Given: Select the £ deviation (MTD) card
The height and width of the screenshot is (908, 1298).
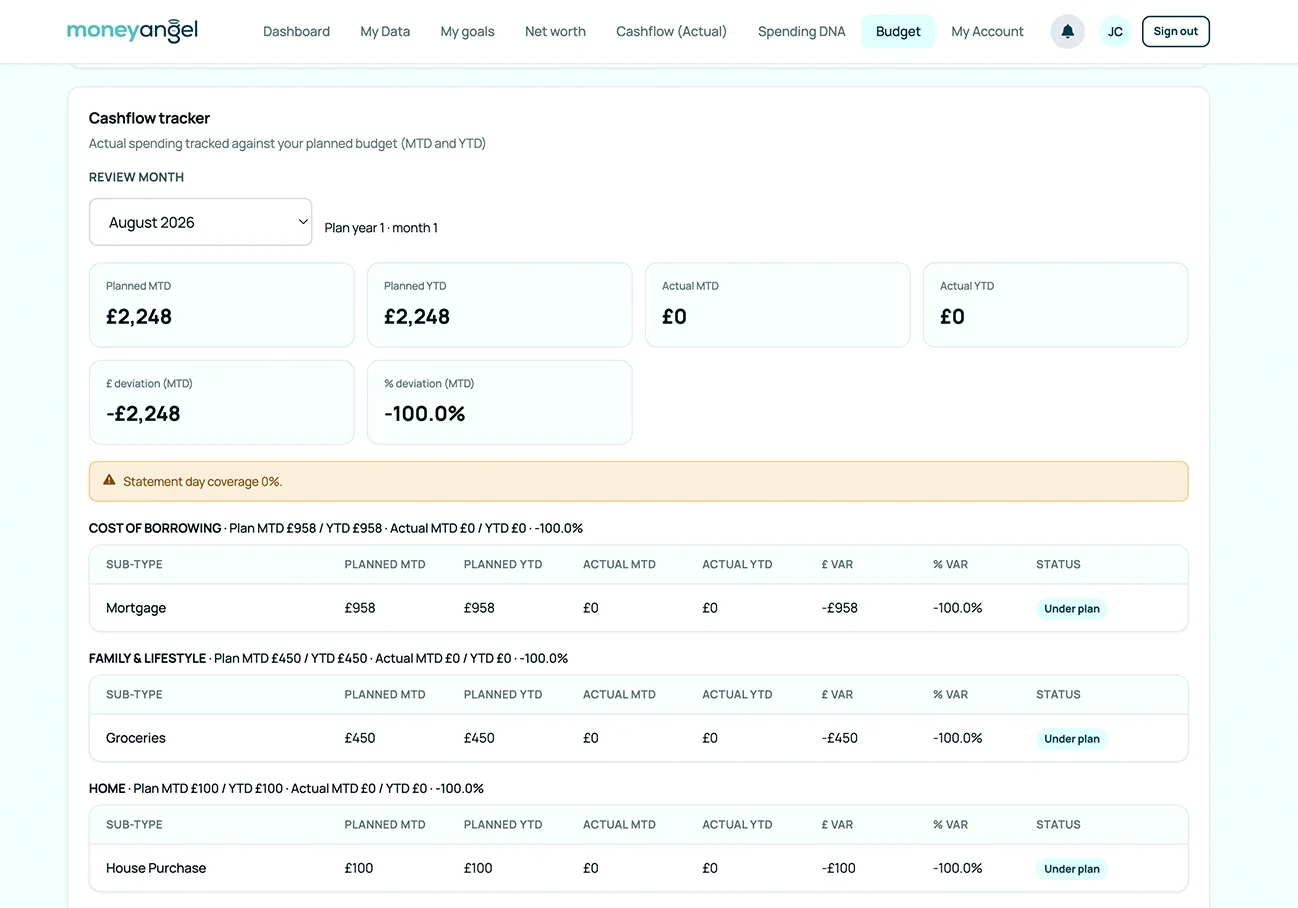Looking at the screenshot, I should (222, 402).
